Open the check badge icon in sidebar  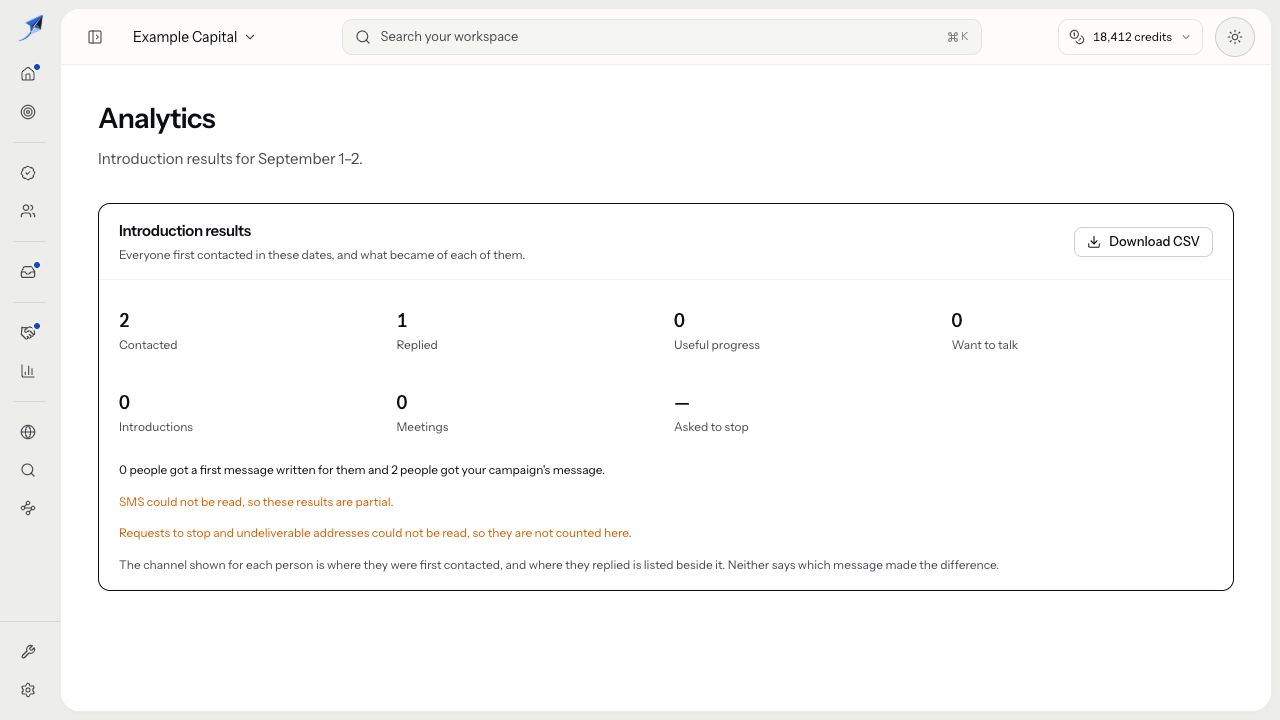(x=28, y=173)
